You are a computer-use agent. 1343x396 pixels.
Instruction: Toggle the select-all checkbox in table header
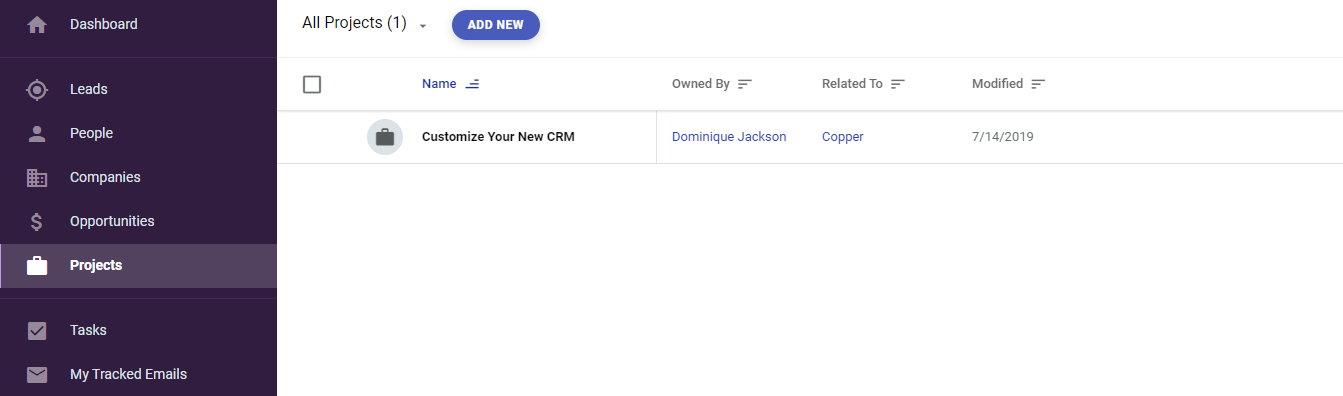[312, 84]
